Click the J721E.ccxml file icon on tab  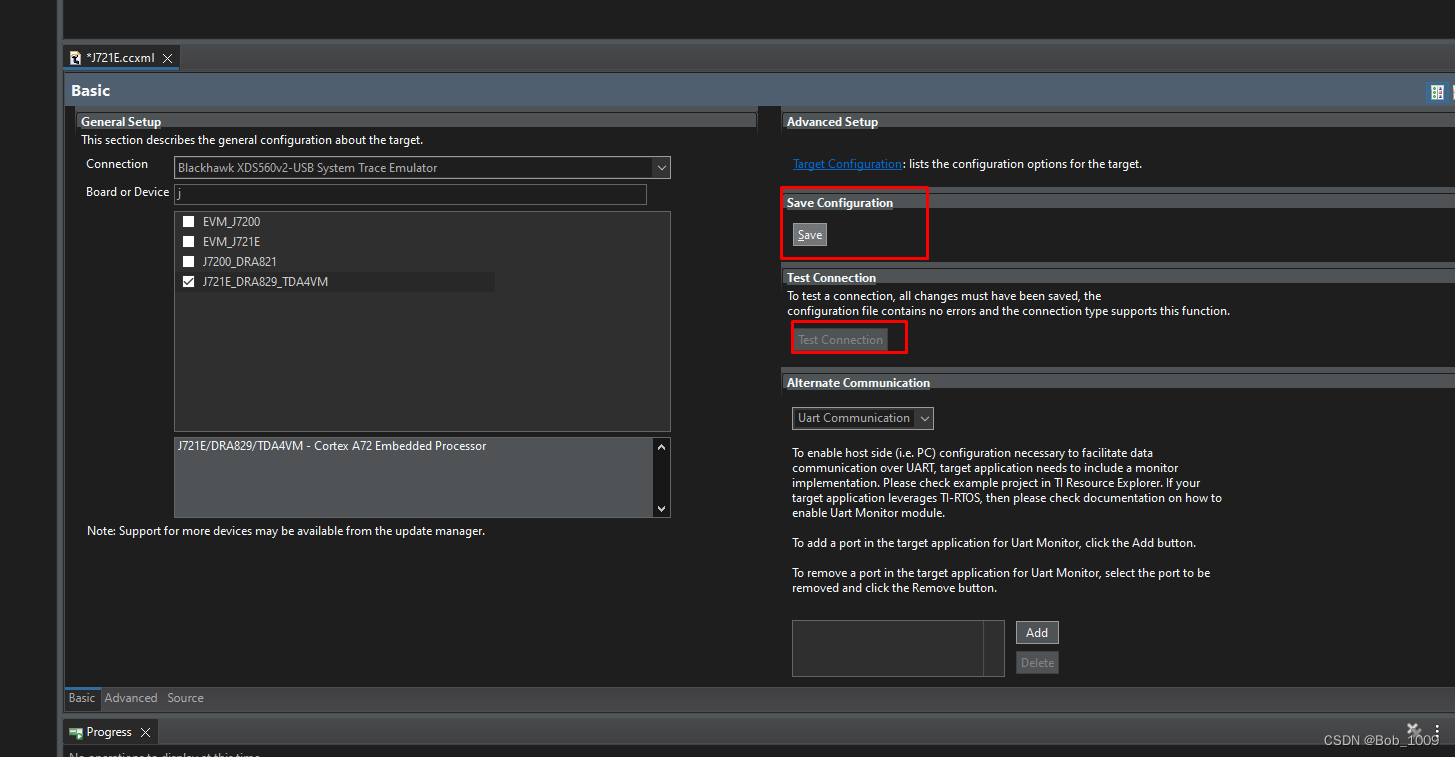click(75, 58)
